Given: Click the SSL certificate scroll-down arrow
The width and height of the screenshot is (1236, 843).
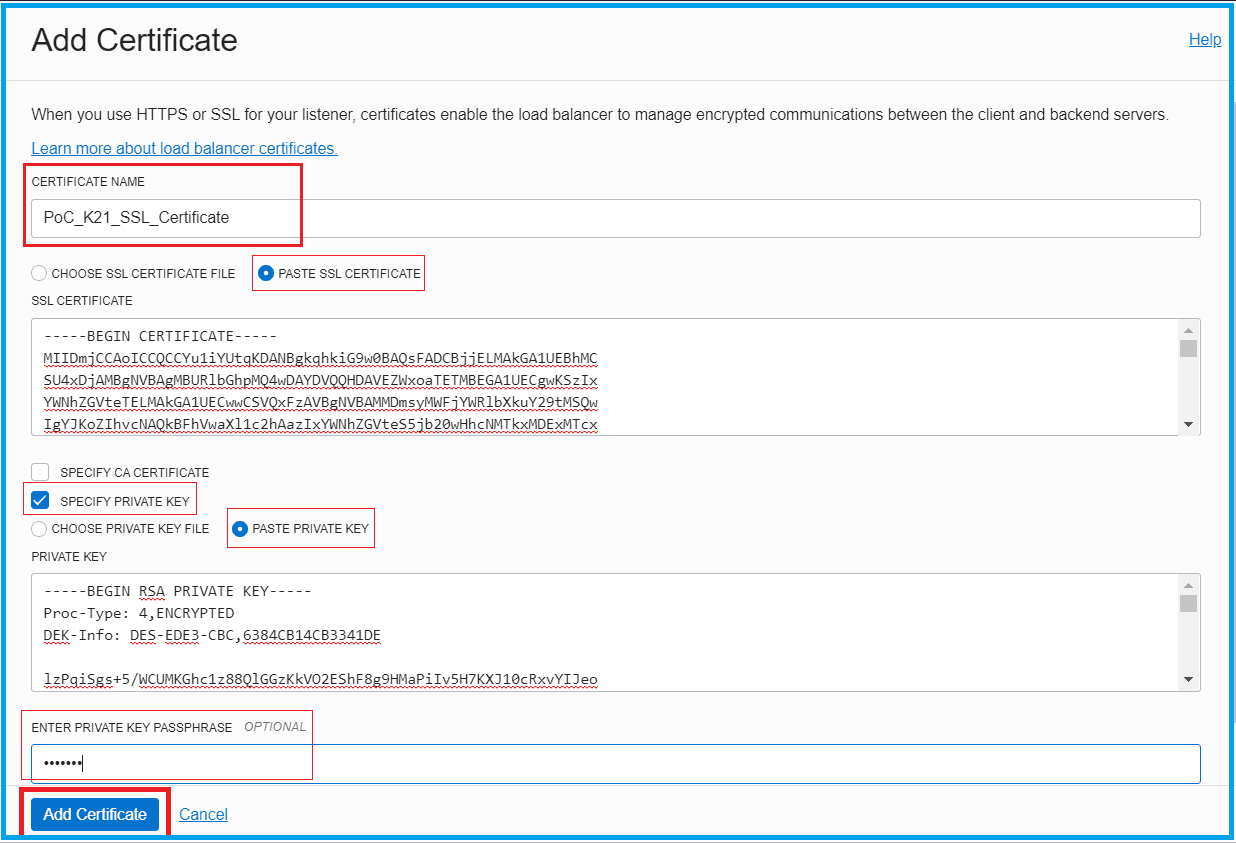Looking at the screenshot, I should 1190,424.
